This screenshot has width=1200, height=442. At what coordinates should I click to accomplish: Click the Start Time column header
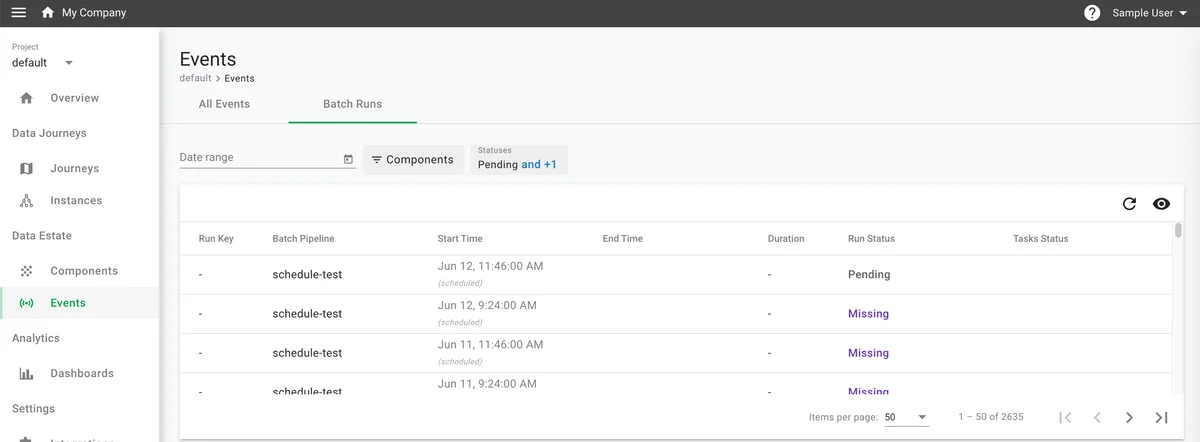point(460,239)
